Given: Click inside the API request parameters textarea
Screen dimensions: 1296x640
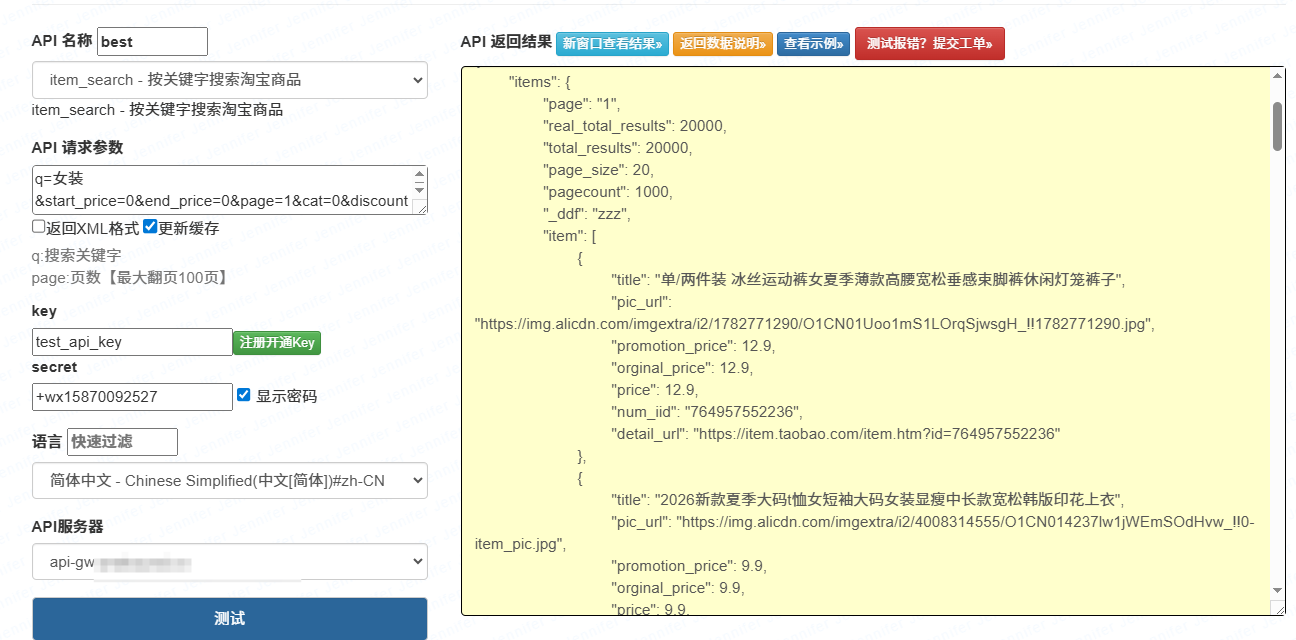Looking at the screenshot, I should 221,190.
